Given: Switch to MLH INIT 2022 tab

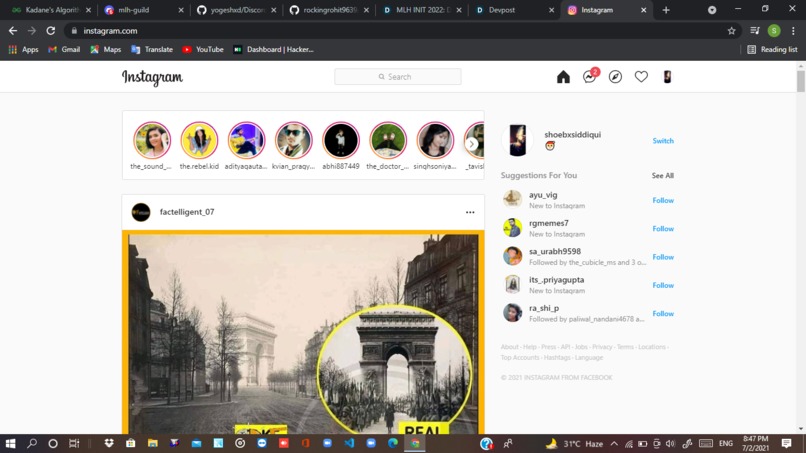Looking at the screenshot, I should tap(422, 10).
